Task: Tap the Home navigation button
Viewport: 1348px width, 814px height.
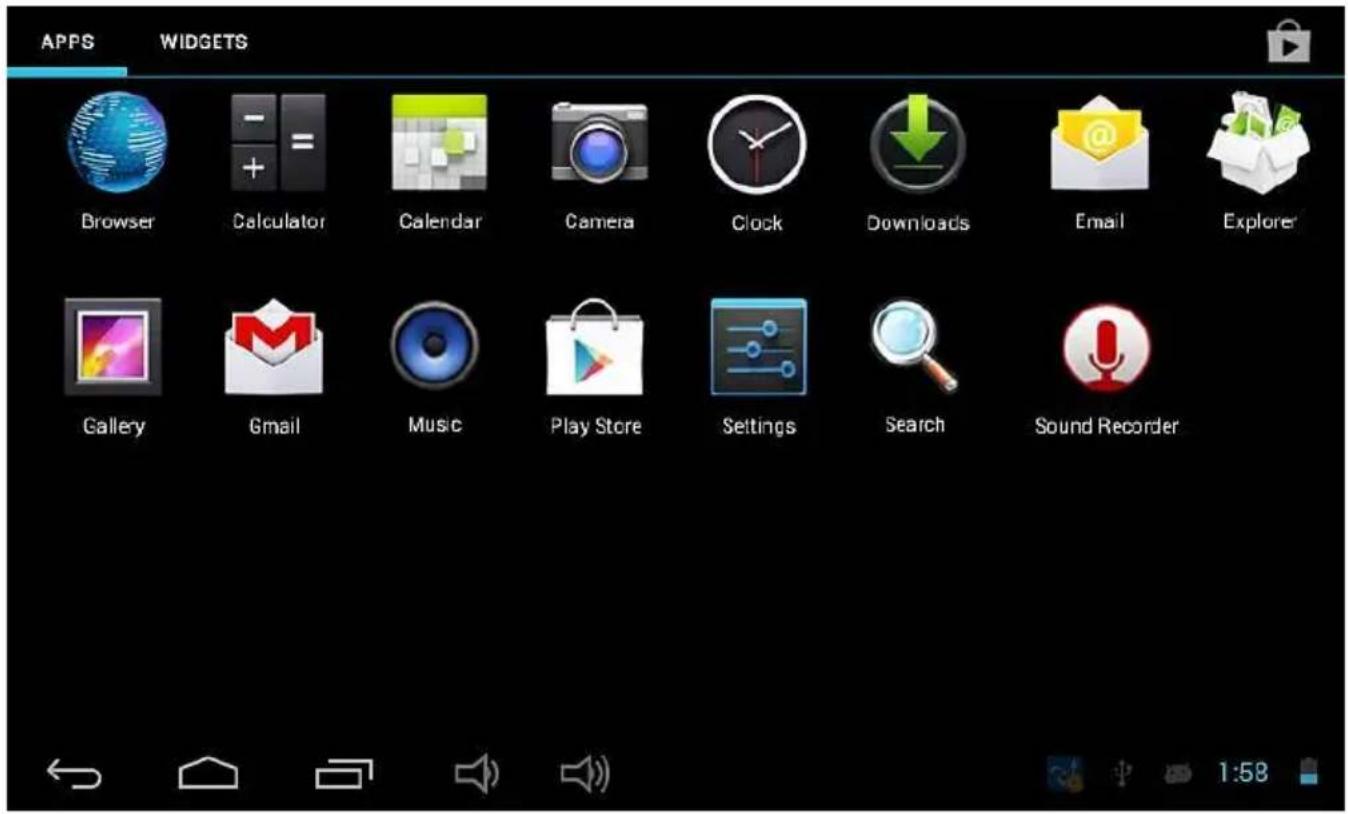Action: [208, 772]
